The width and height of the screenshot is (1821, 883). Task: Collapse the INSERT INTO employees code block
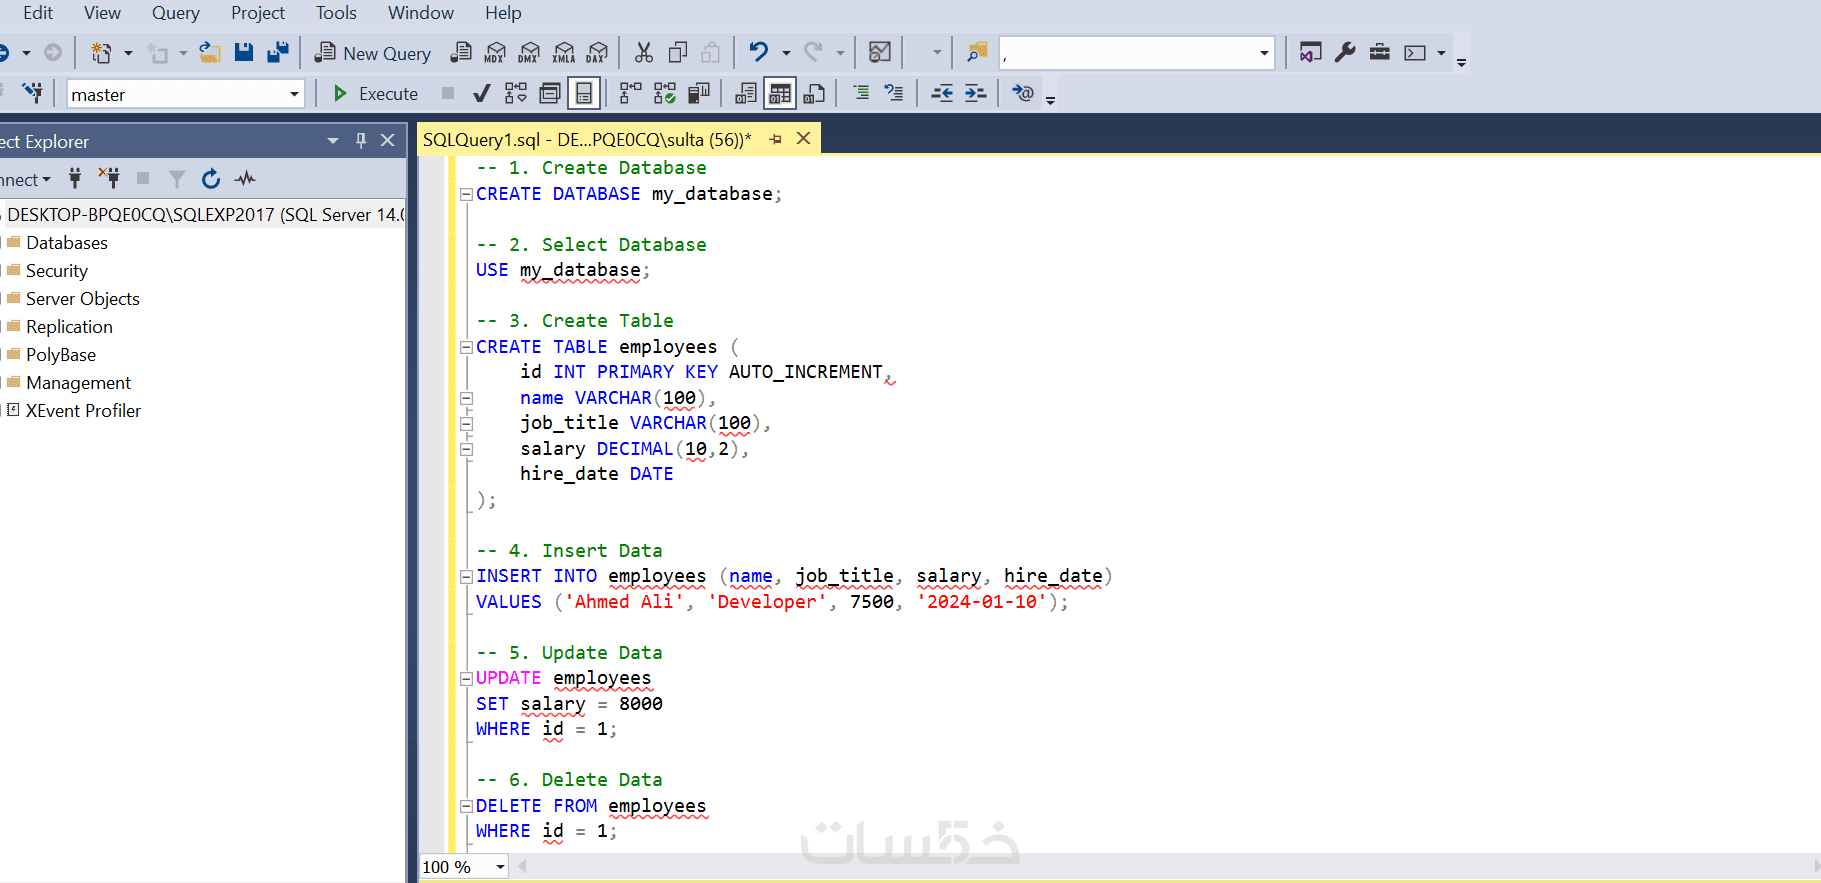(466, 577)
